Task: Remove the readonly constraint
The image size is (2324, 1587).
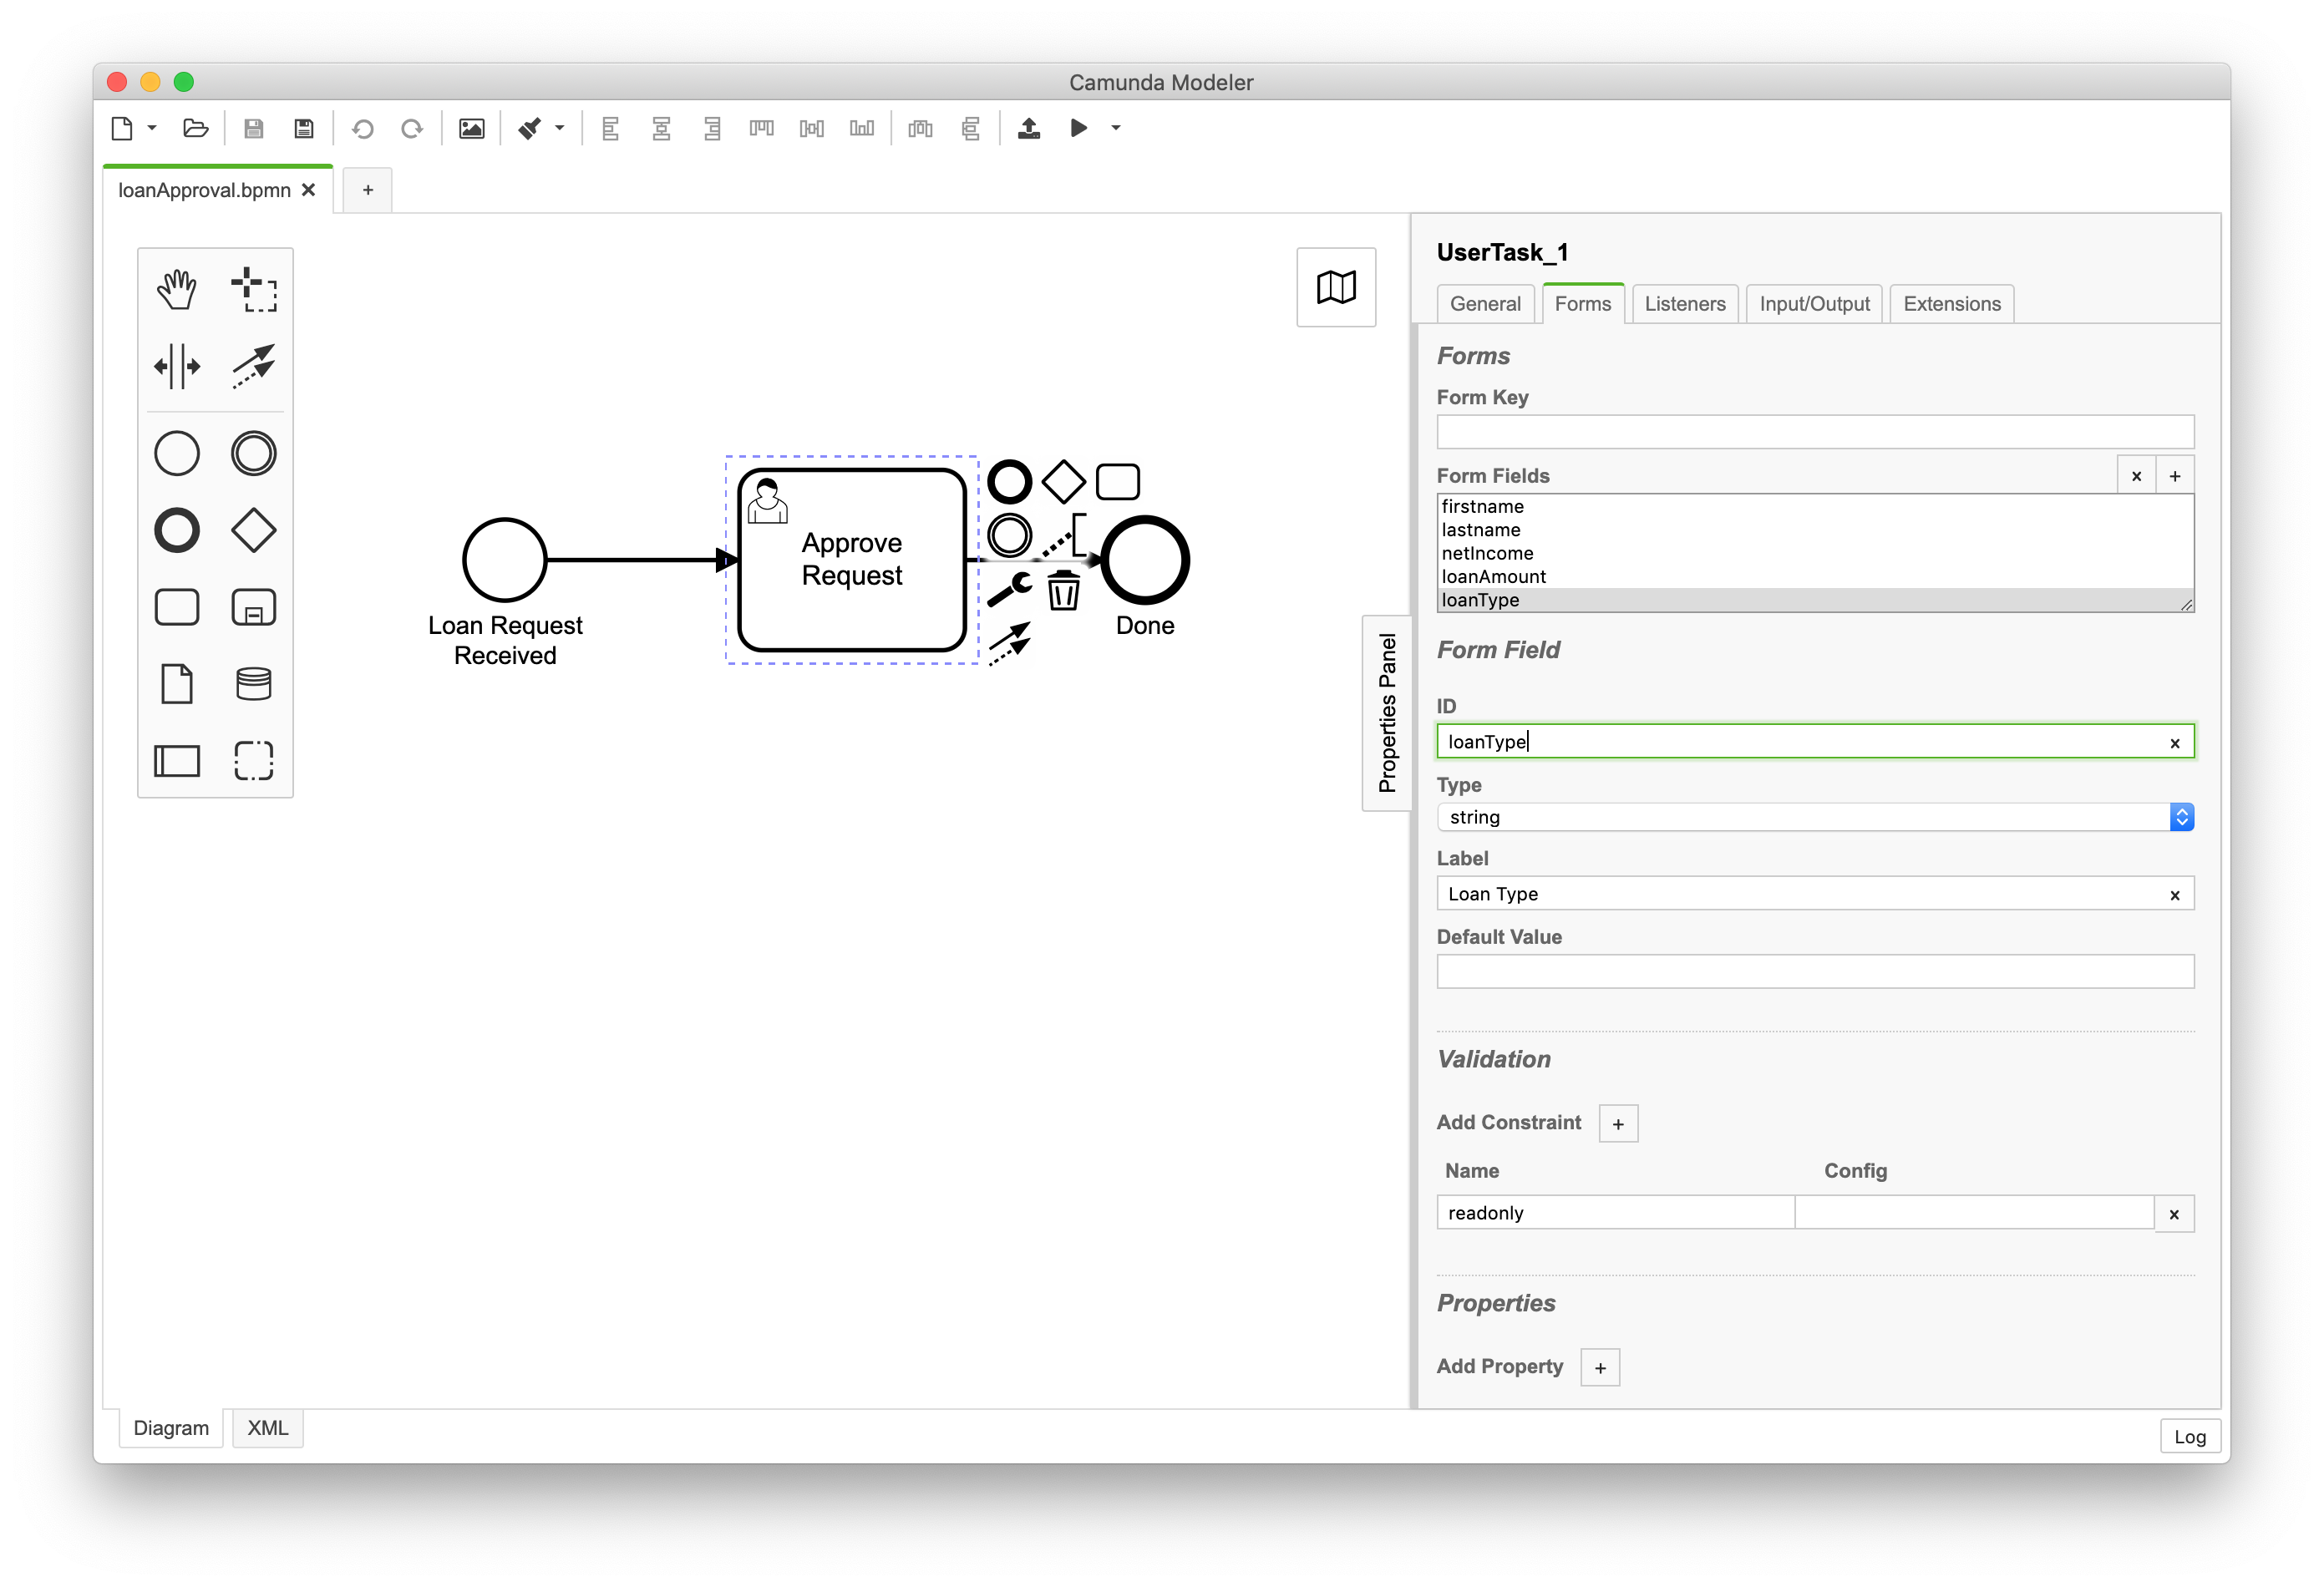Action: pos(2174,1214)
